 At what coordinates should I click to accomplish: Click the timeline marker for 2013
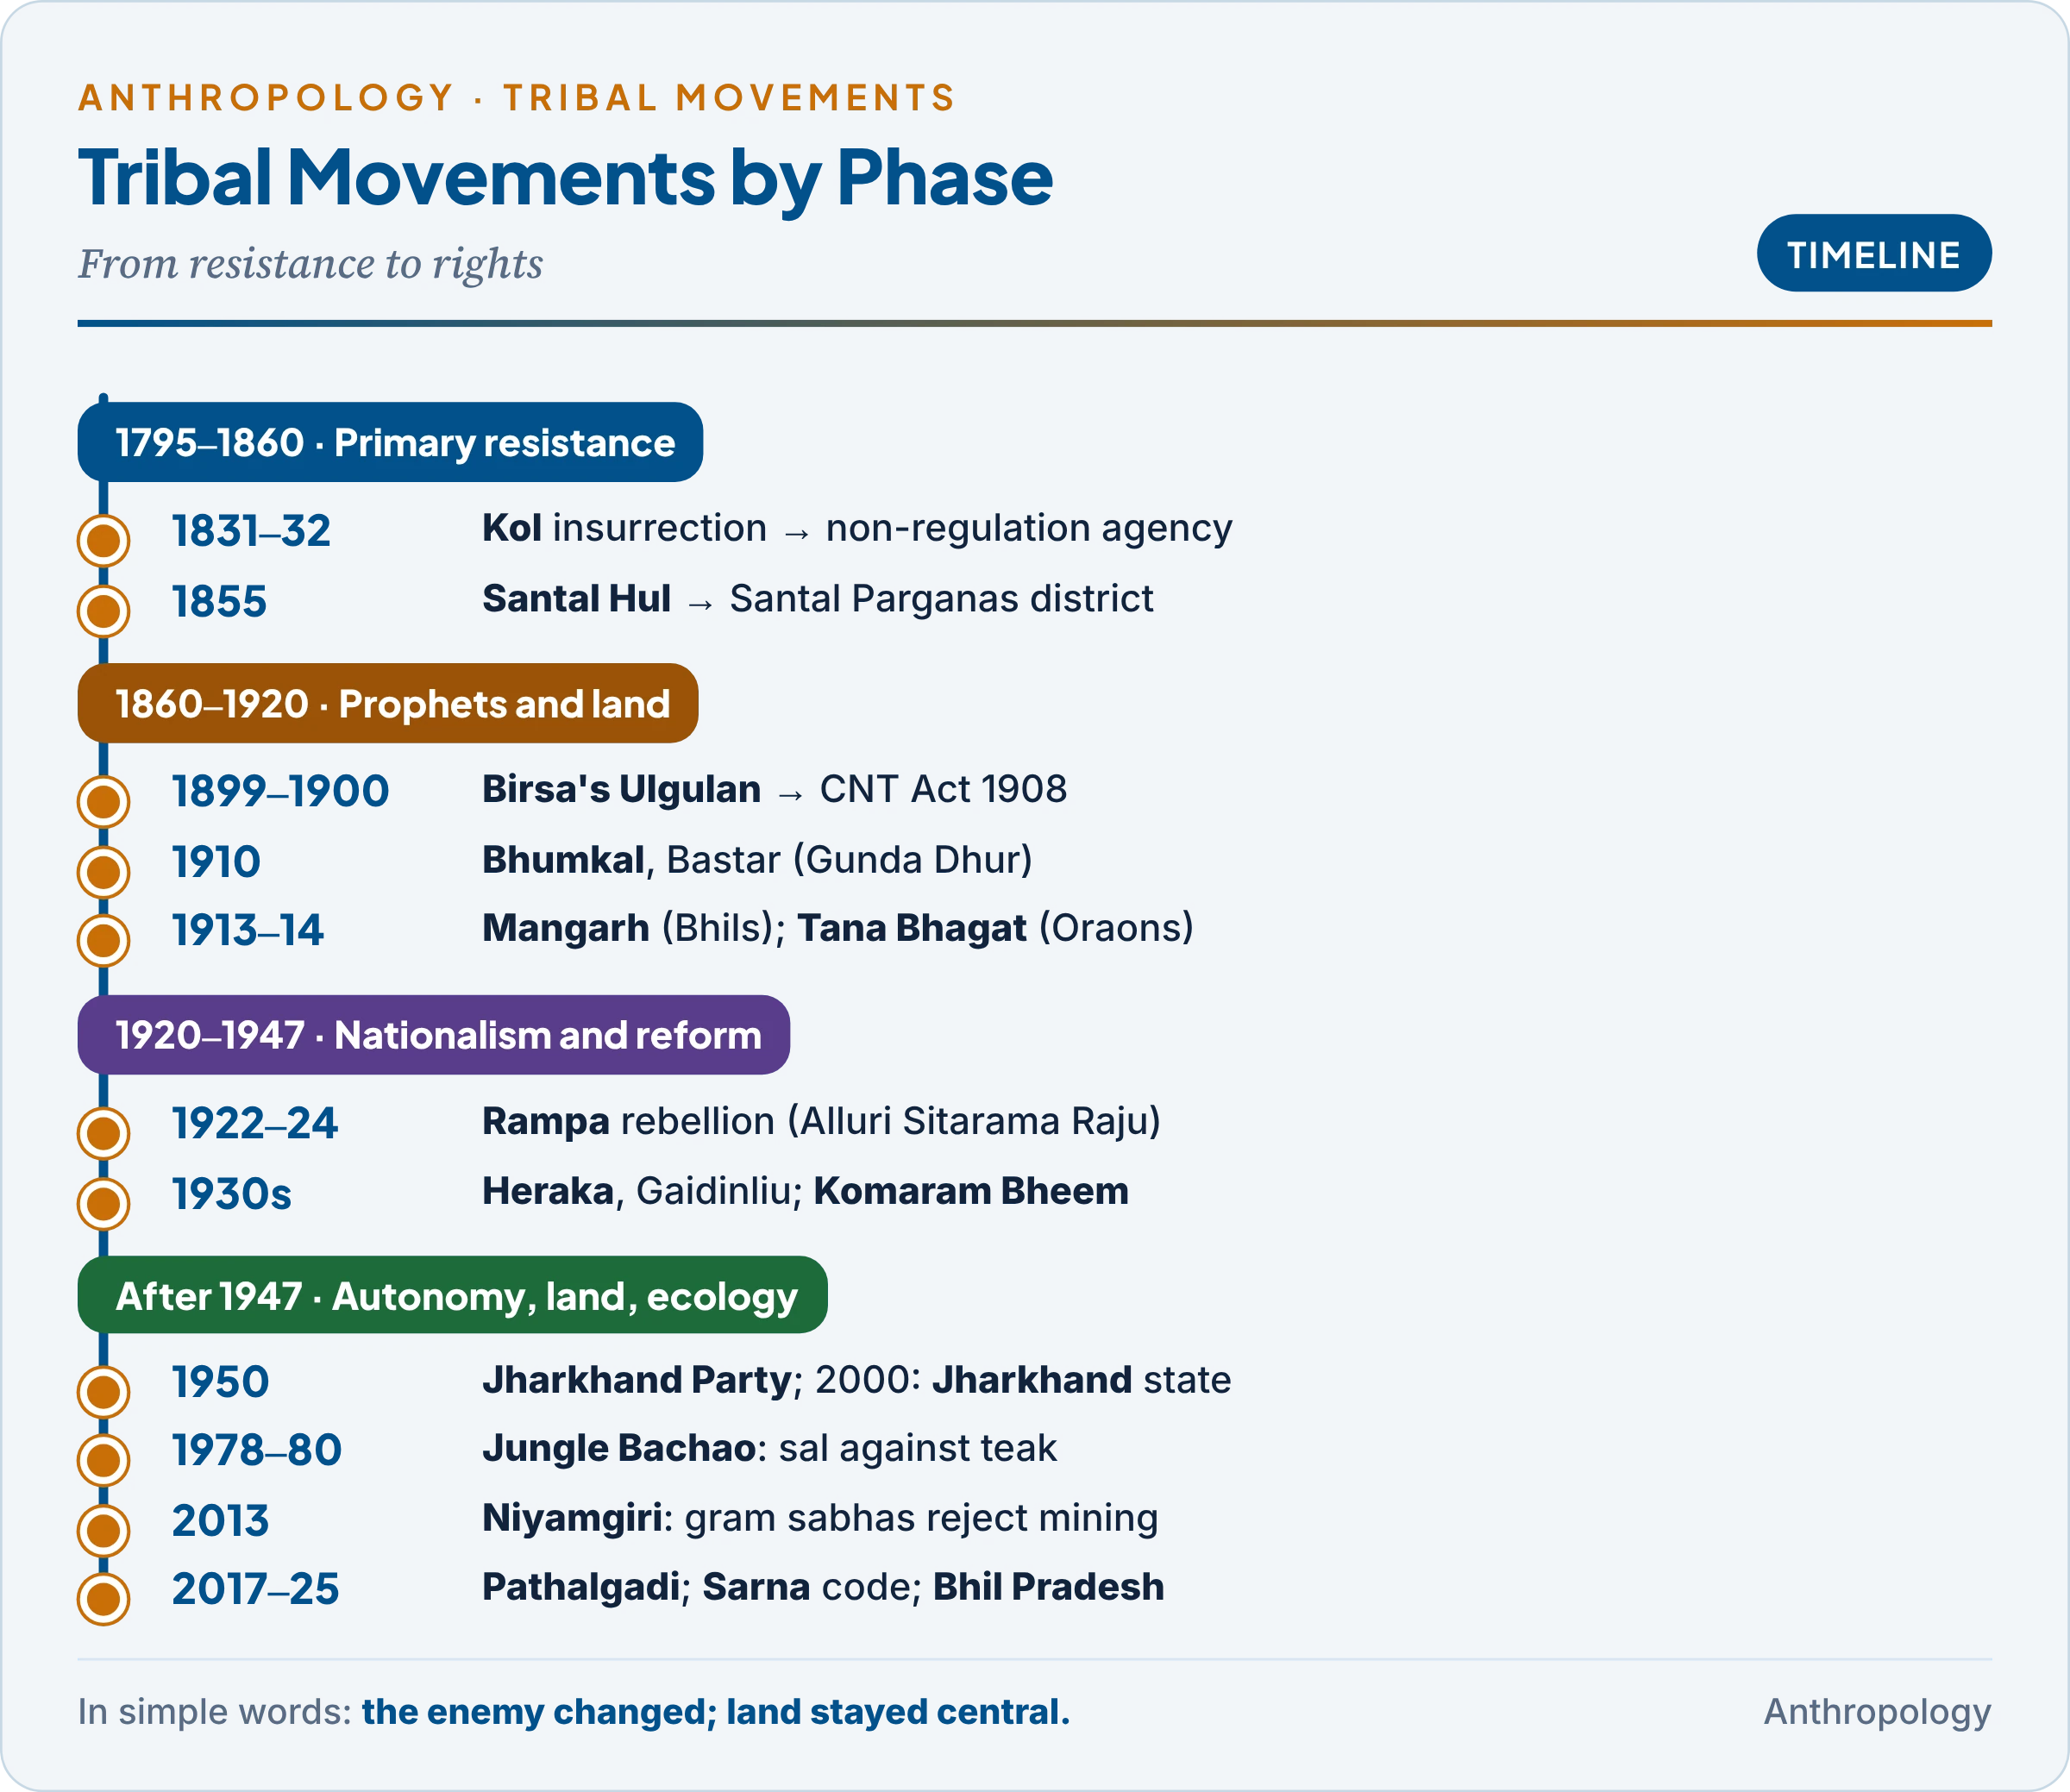(x=104, y=1531)
